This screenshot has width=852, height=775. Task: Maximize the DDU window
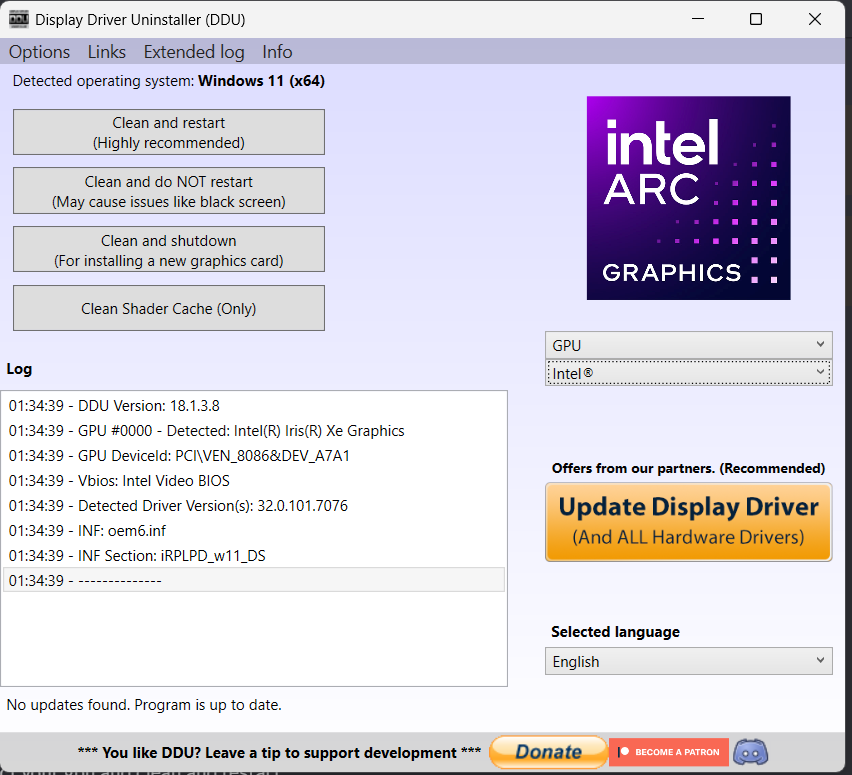tap(756, 19)
